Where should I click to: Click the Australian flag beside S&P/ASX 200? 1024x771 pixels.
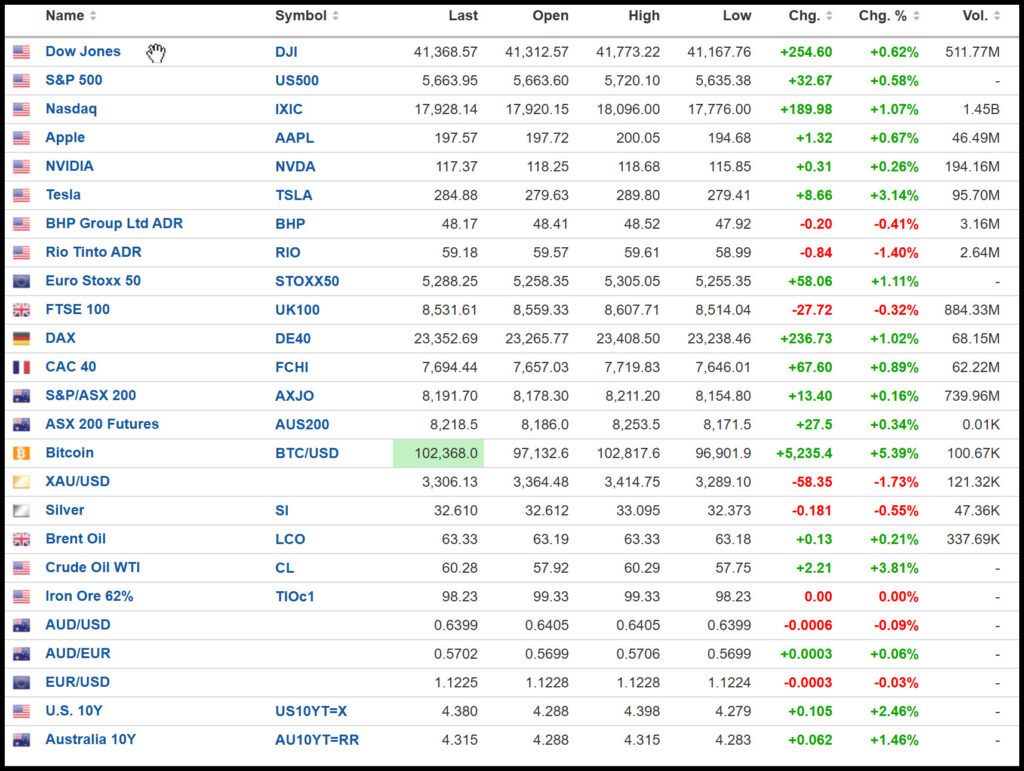click(22, 396)
